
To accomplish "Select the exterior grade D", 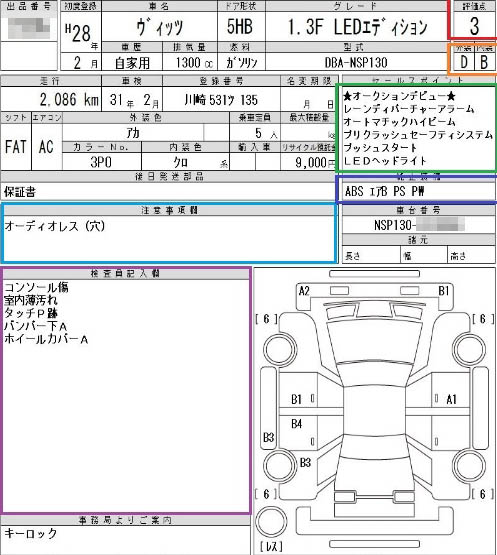I will coord(464,62).
